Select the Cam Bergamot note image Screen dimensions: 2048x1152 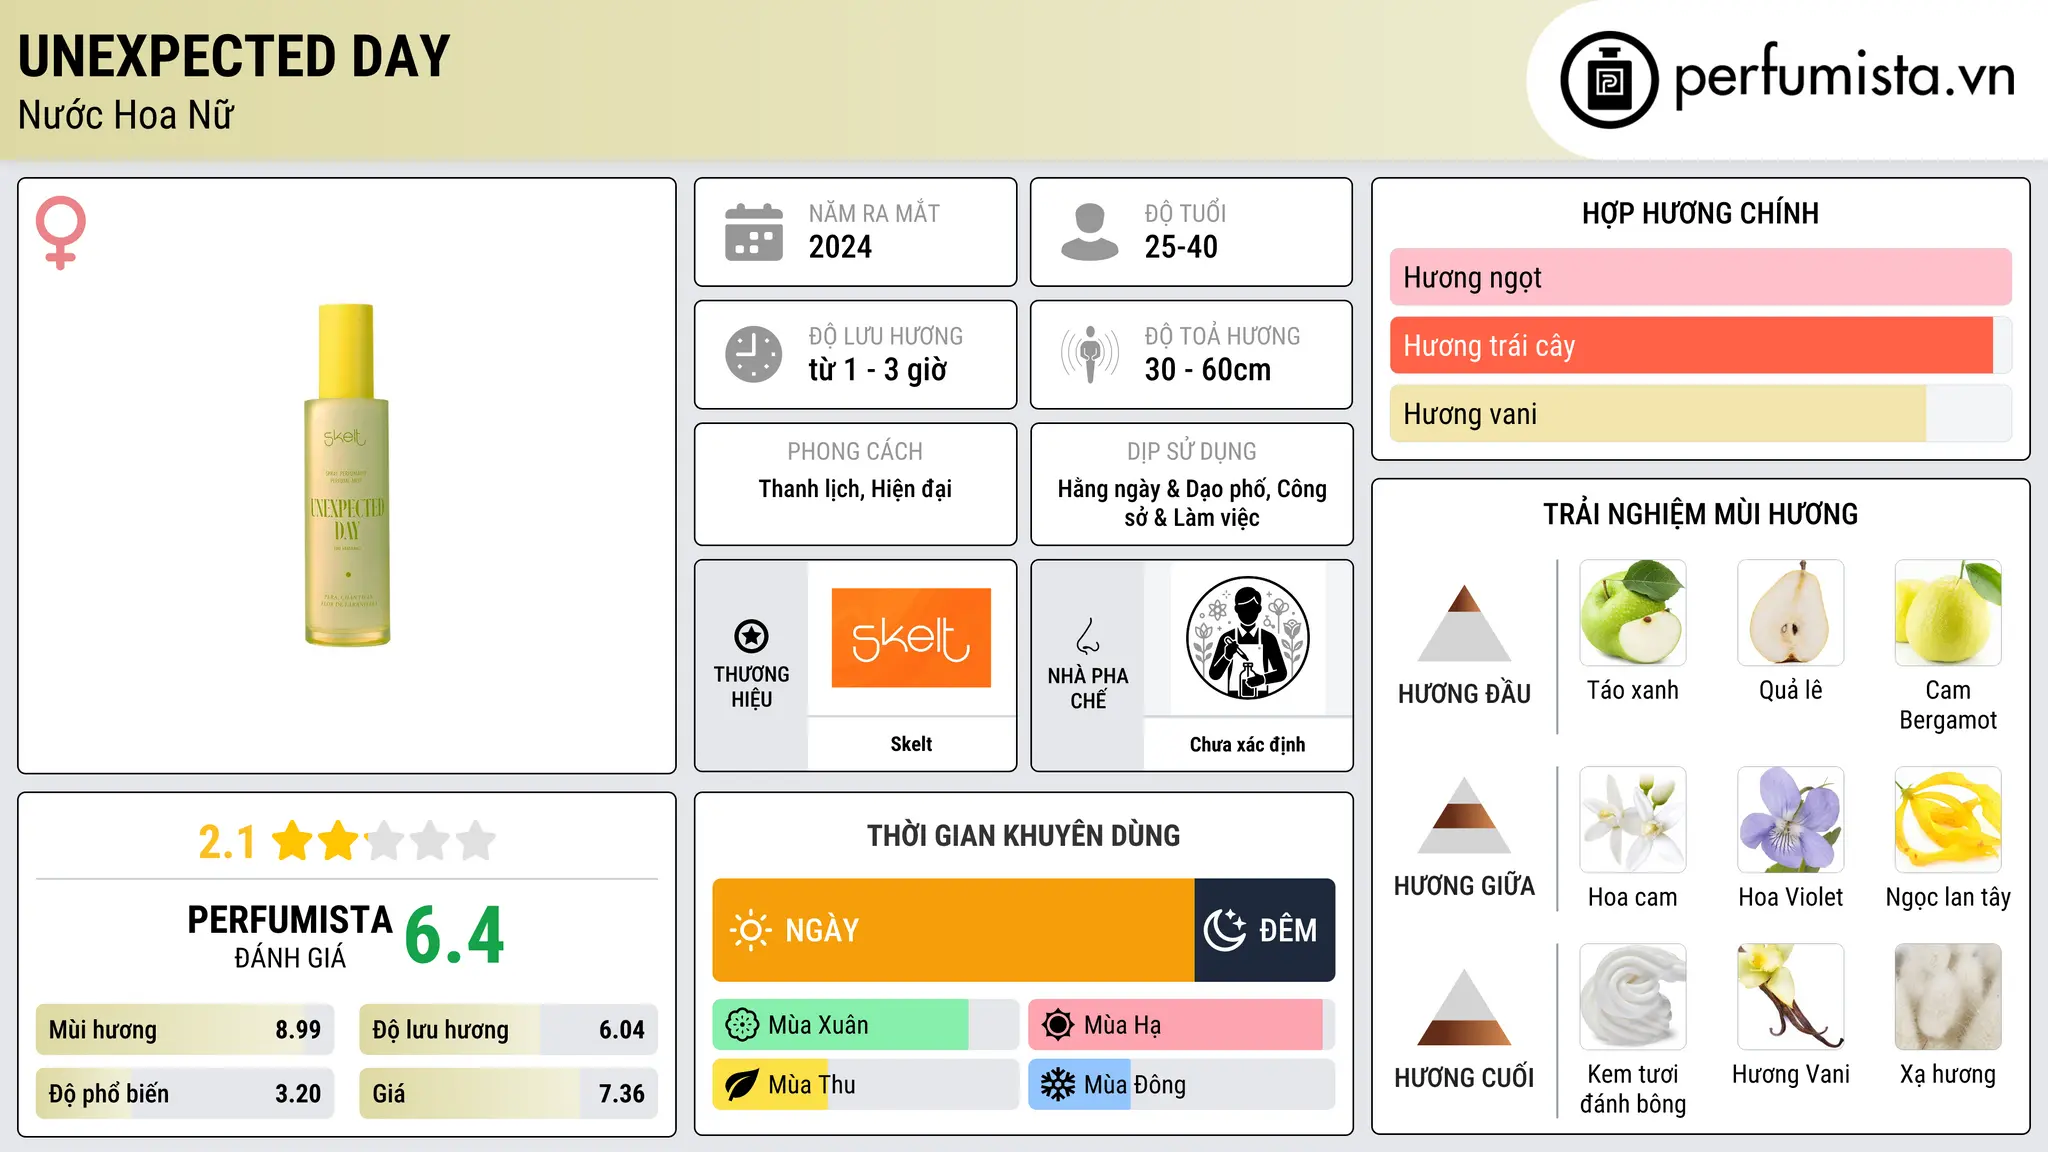point(1948,613)
